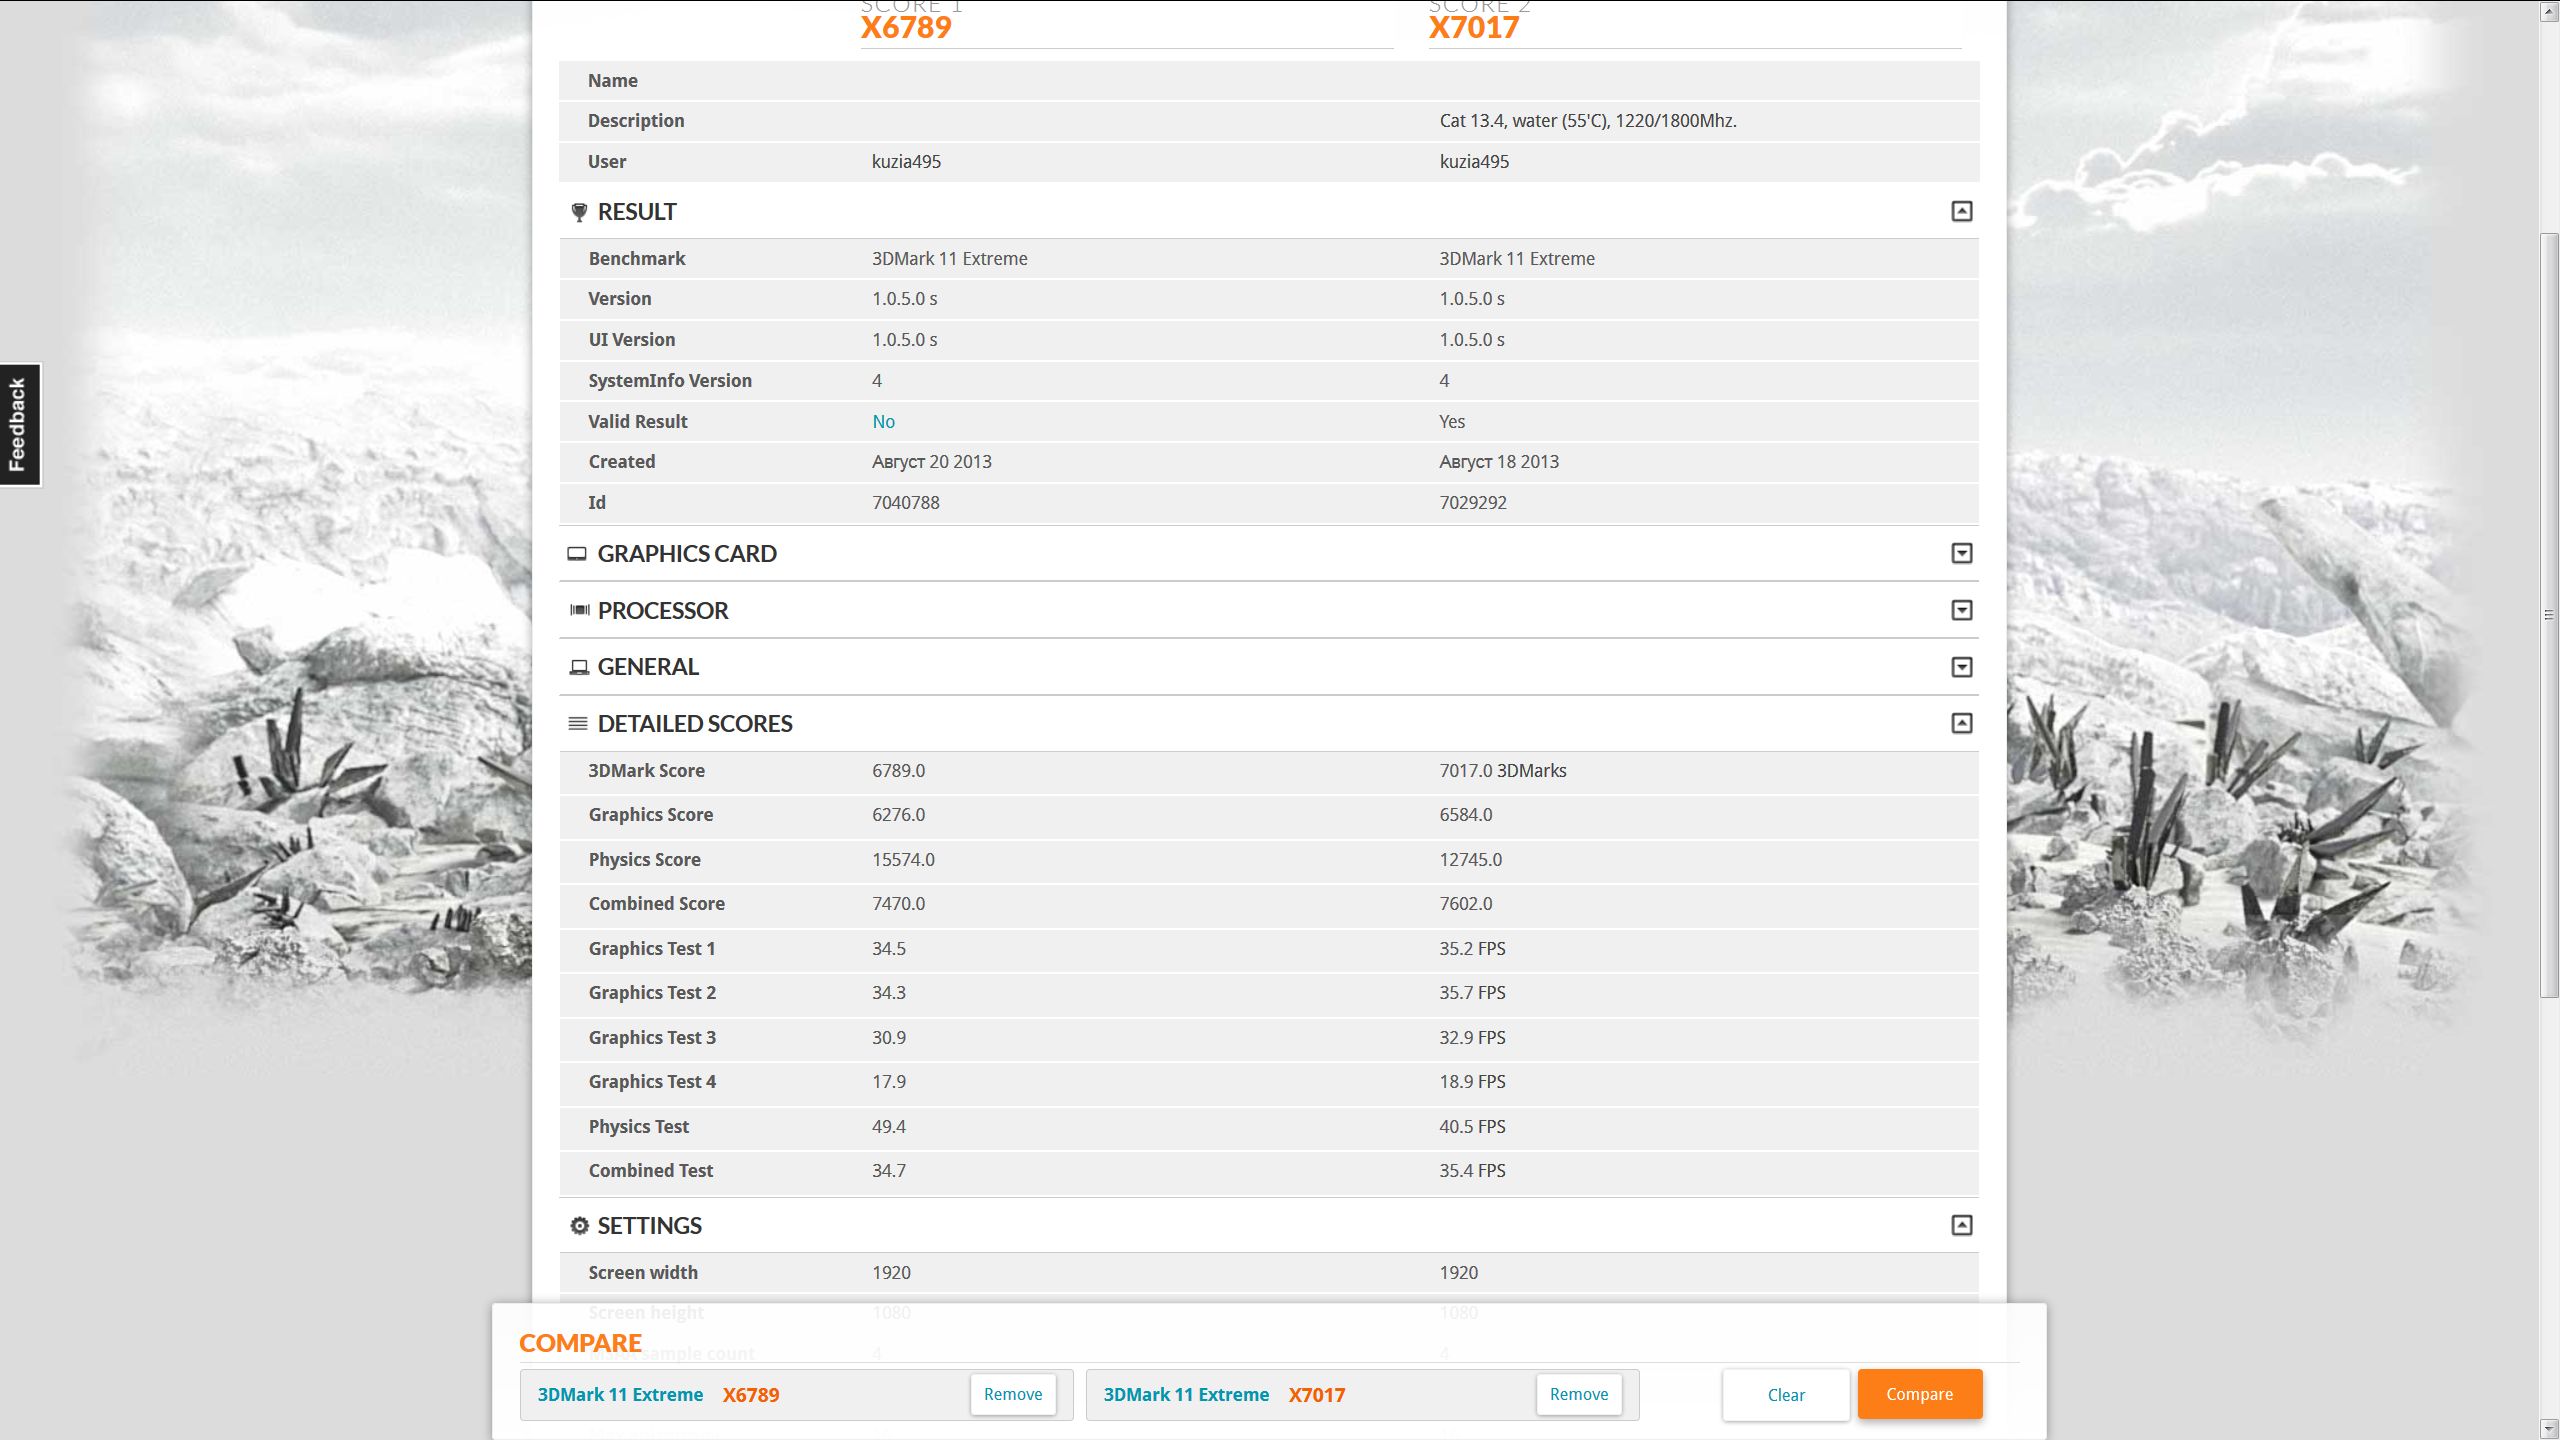Expand the GENERAL section
The image size is (2560, 1440).
tap(1961, 667)
